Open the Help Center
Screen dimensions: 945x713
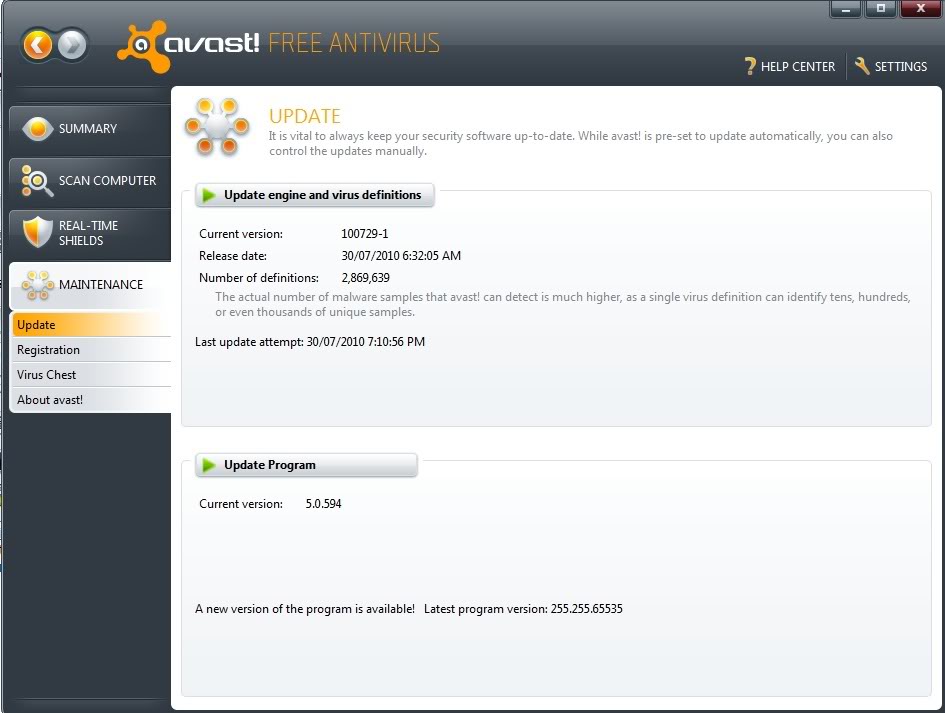(790, 66)
